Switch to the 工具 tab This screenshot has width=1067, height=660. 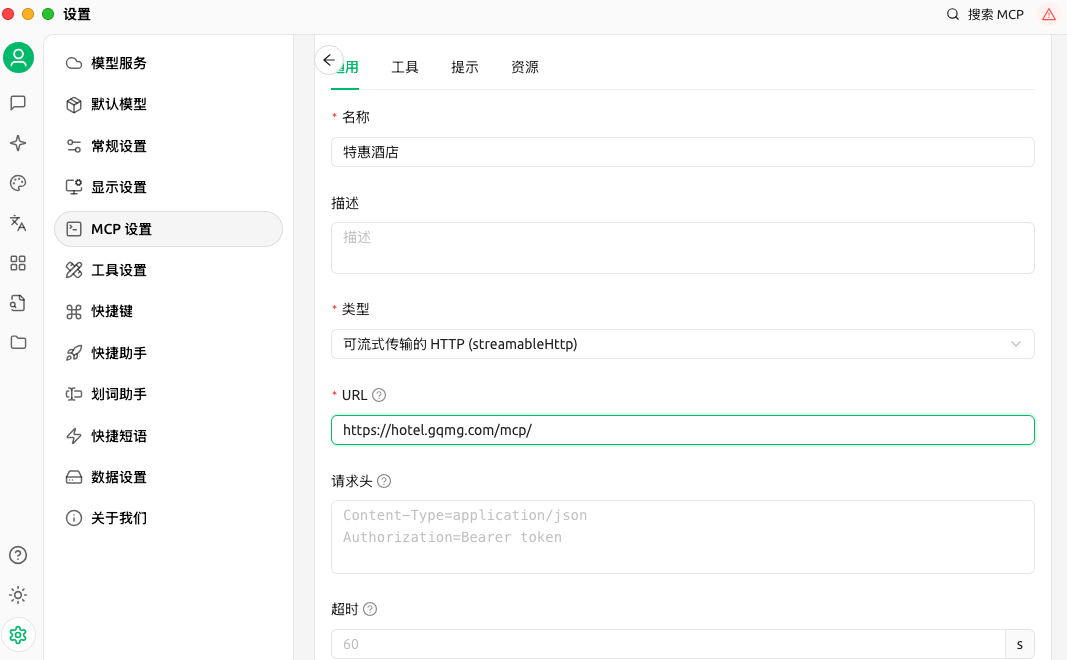(x=405, y=68)
